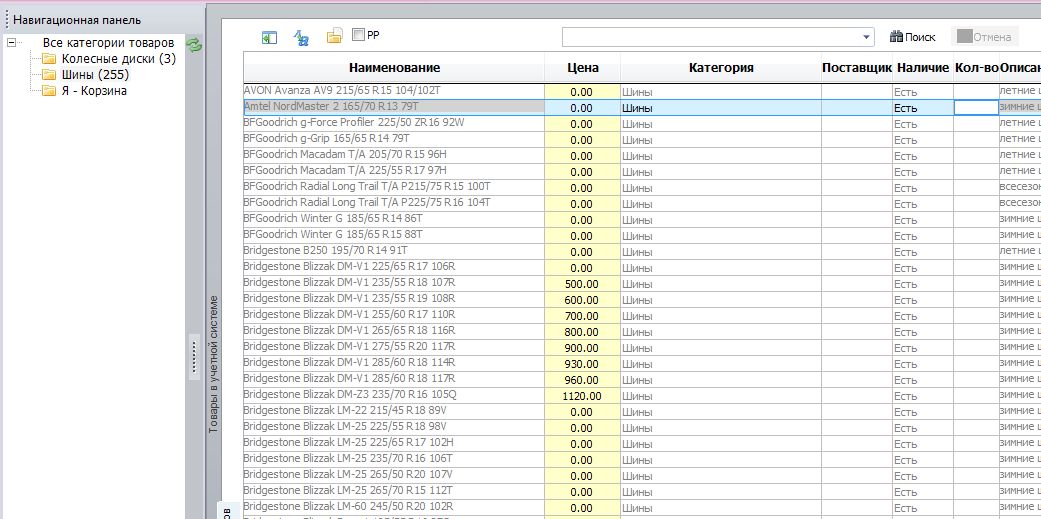Image resolution: width=1041 pixels, height=519 pixels.
Task: Click into the search text field
Action: tap(711, 38)
